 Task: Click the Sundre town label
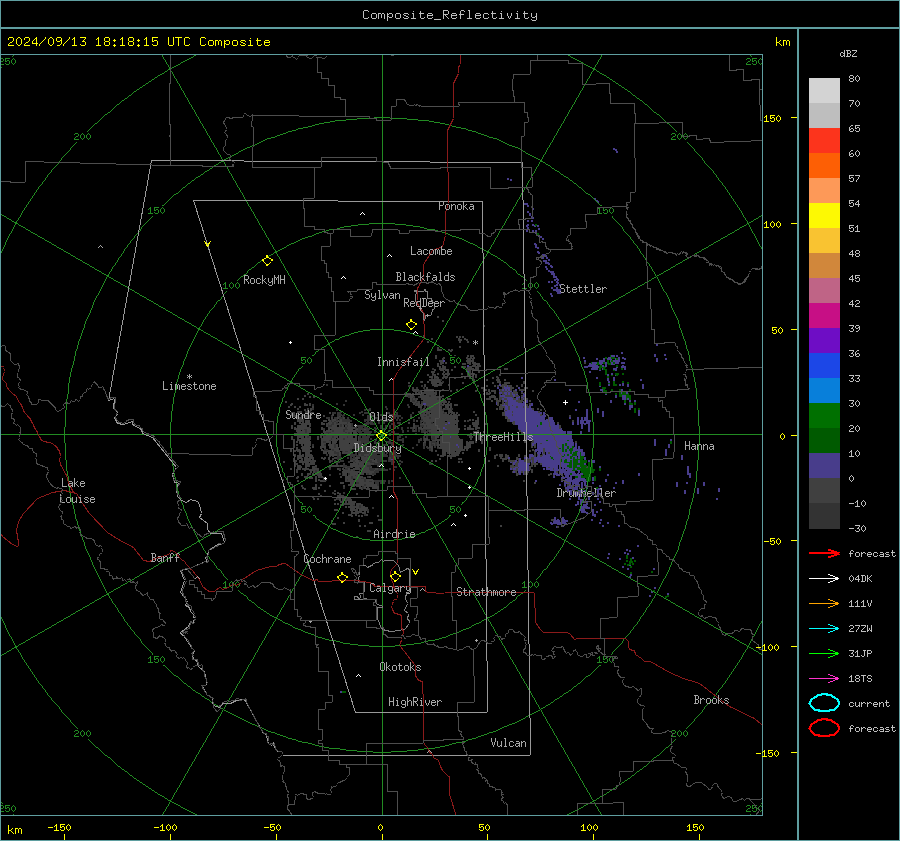point(303,414)
